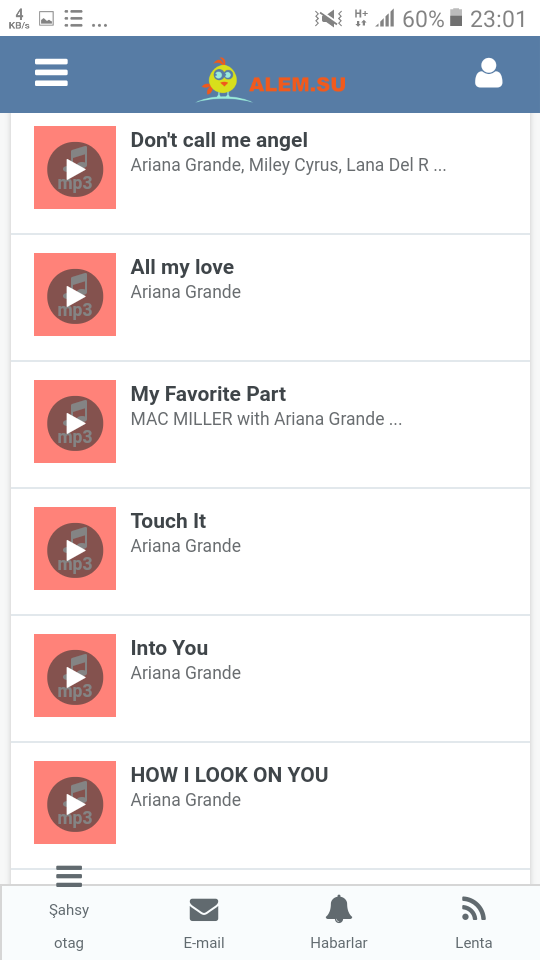Tap the battery status indicator
Viewport: 540px width, 960px height.
pyautogui.click(x=456, y=18)
